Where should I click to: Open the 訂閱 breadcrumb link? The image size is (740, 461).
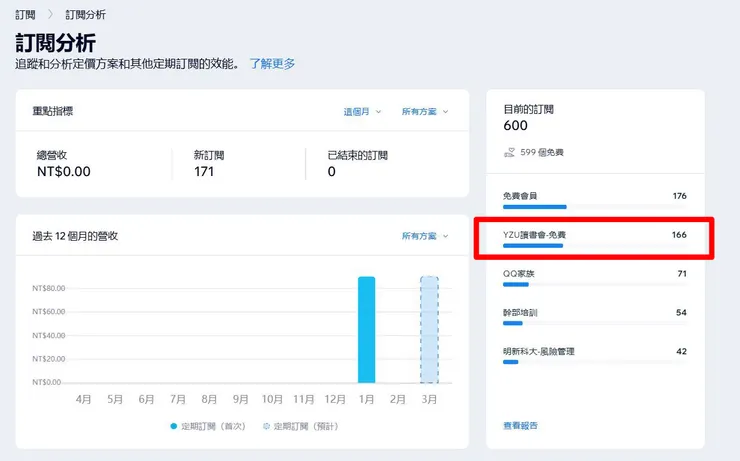(x=25, y=15)
